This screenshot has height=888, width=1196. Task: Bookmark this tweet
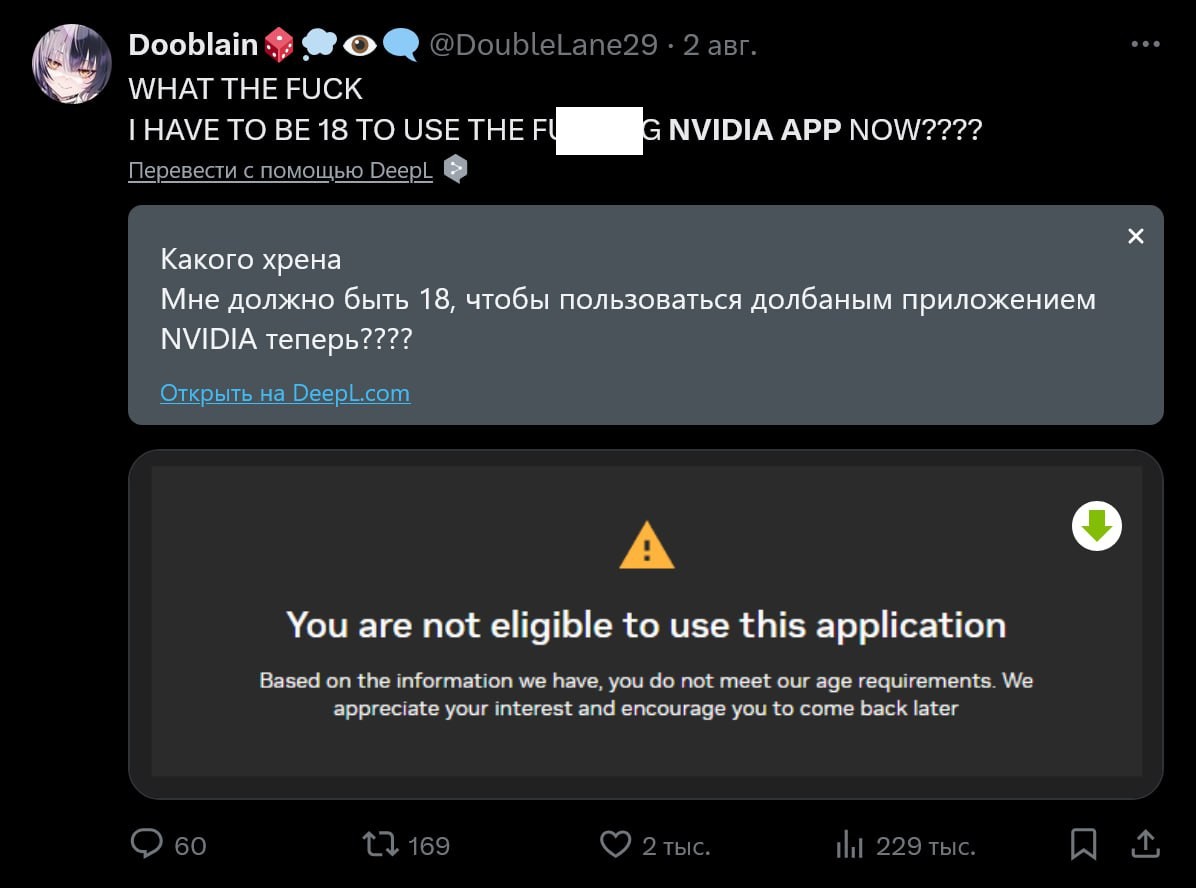(1083, 845)
